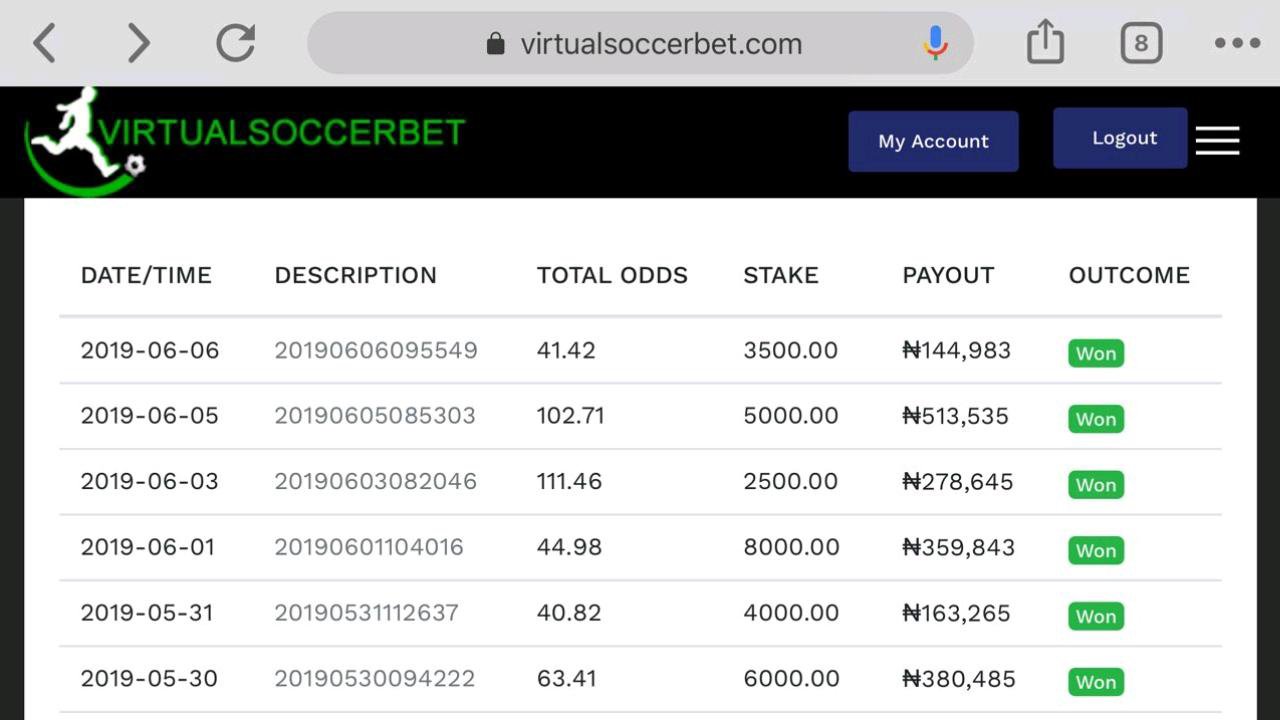Click the Won outcome on the 2019-05-31 row
Screen dimensions: 1280x720
[x=1095, y=616]
